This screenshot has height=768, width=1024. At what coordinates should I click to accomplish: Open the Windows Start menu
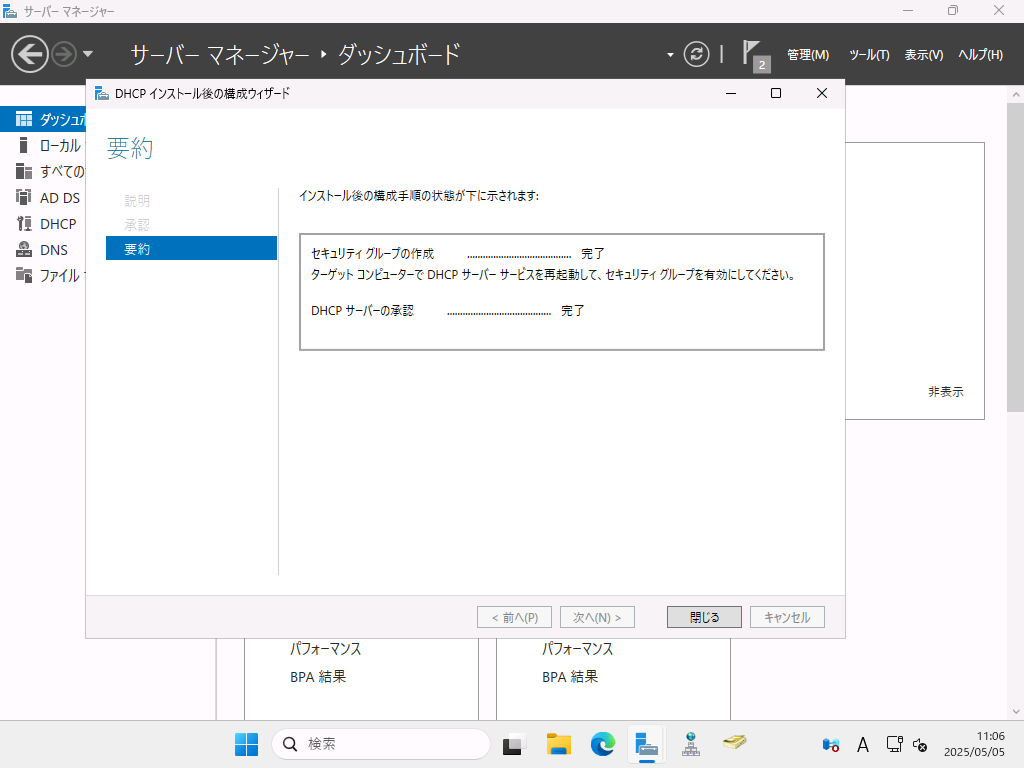(246, 744)
